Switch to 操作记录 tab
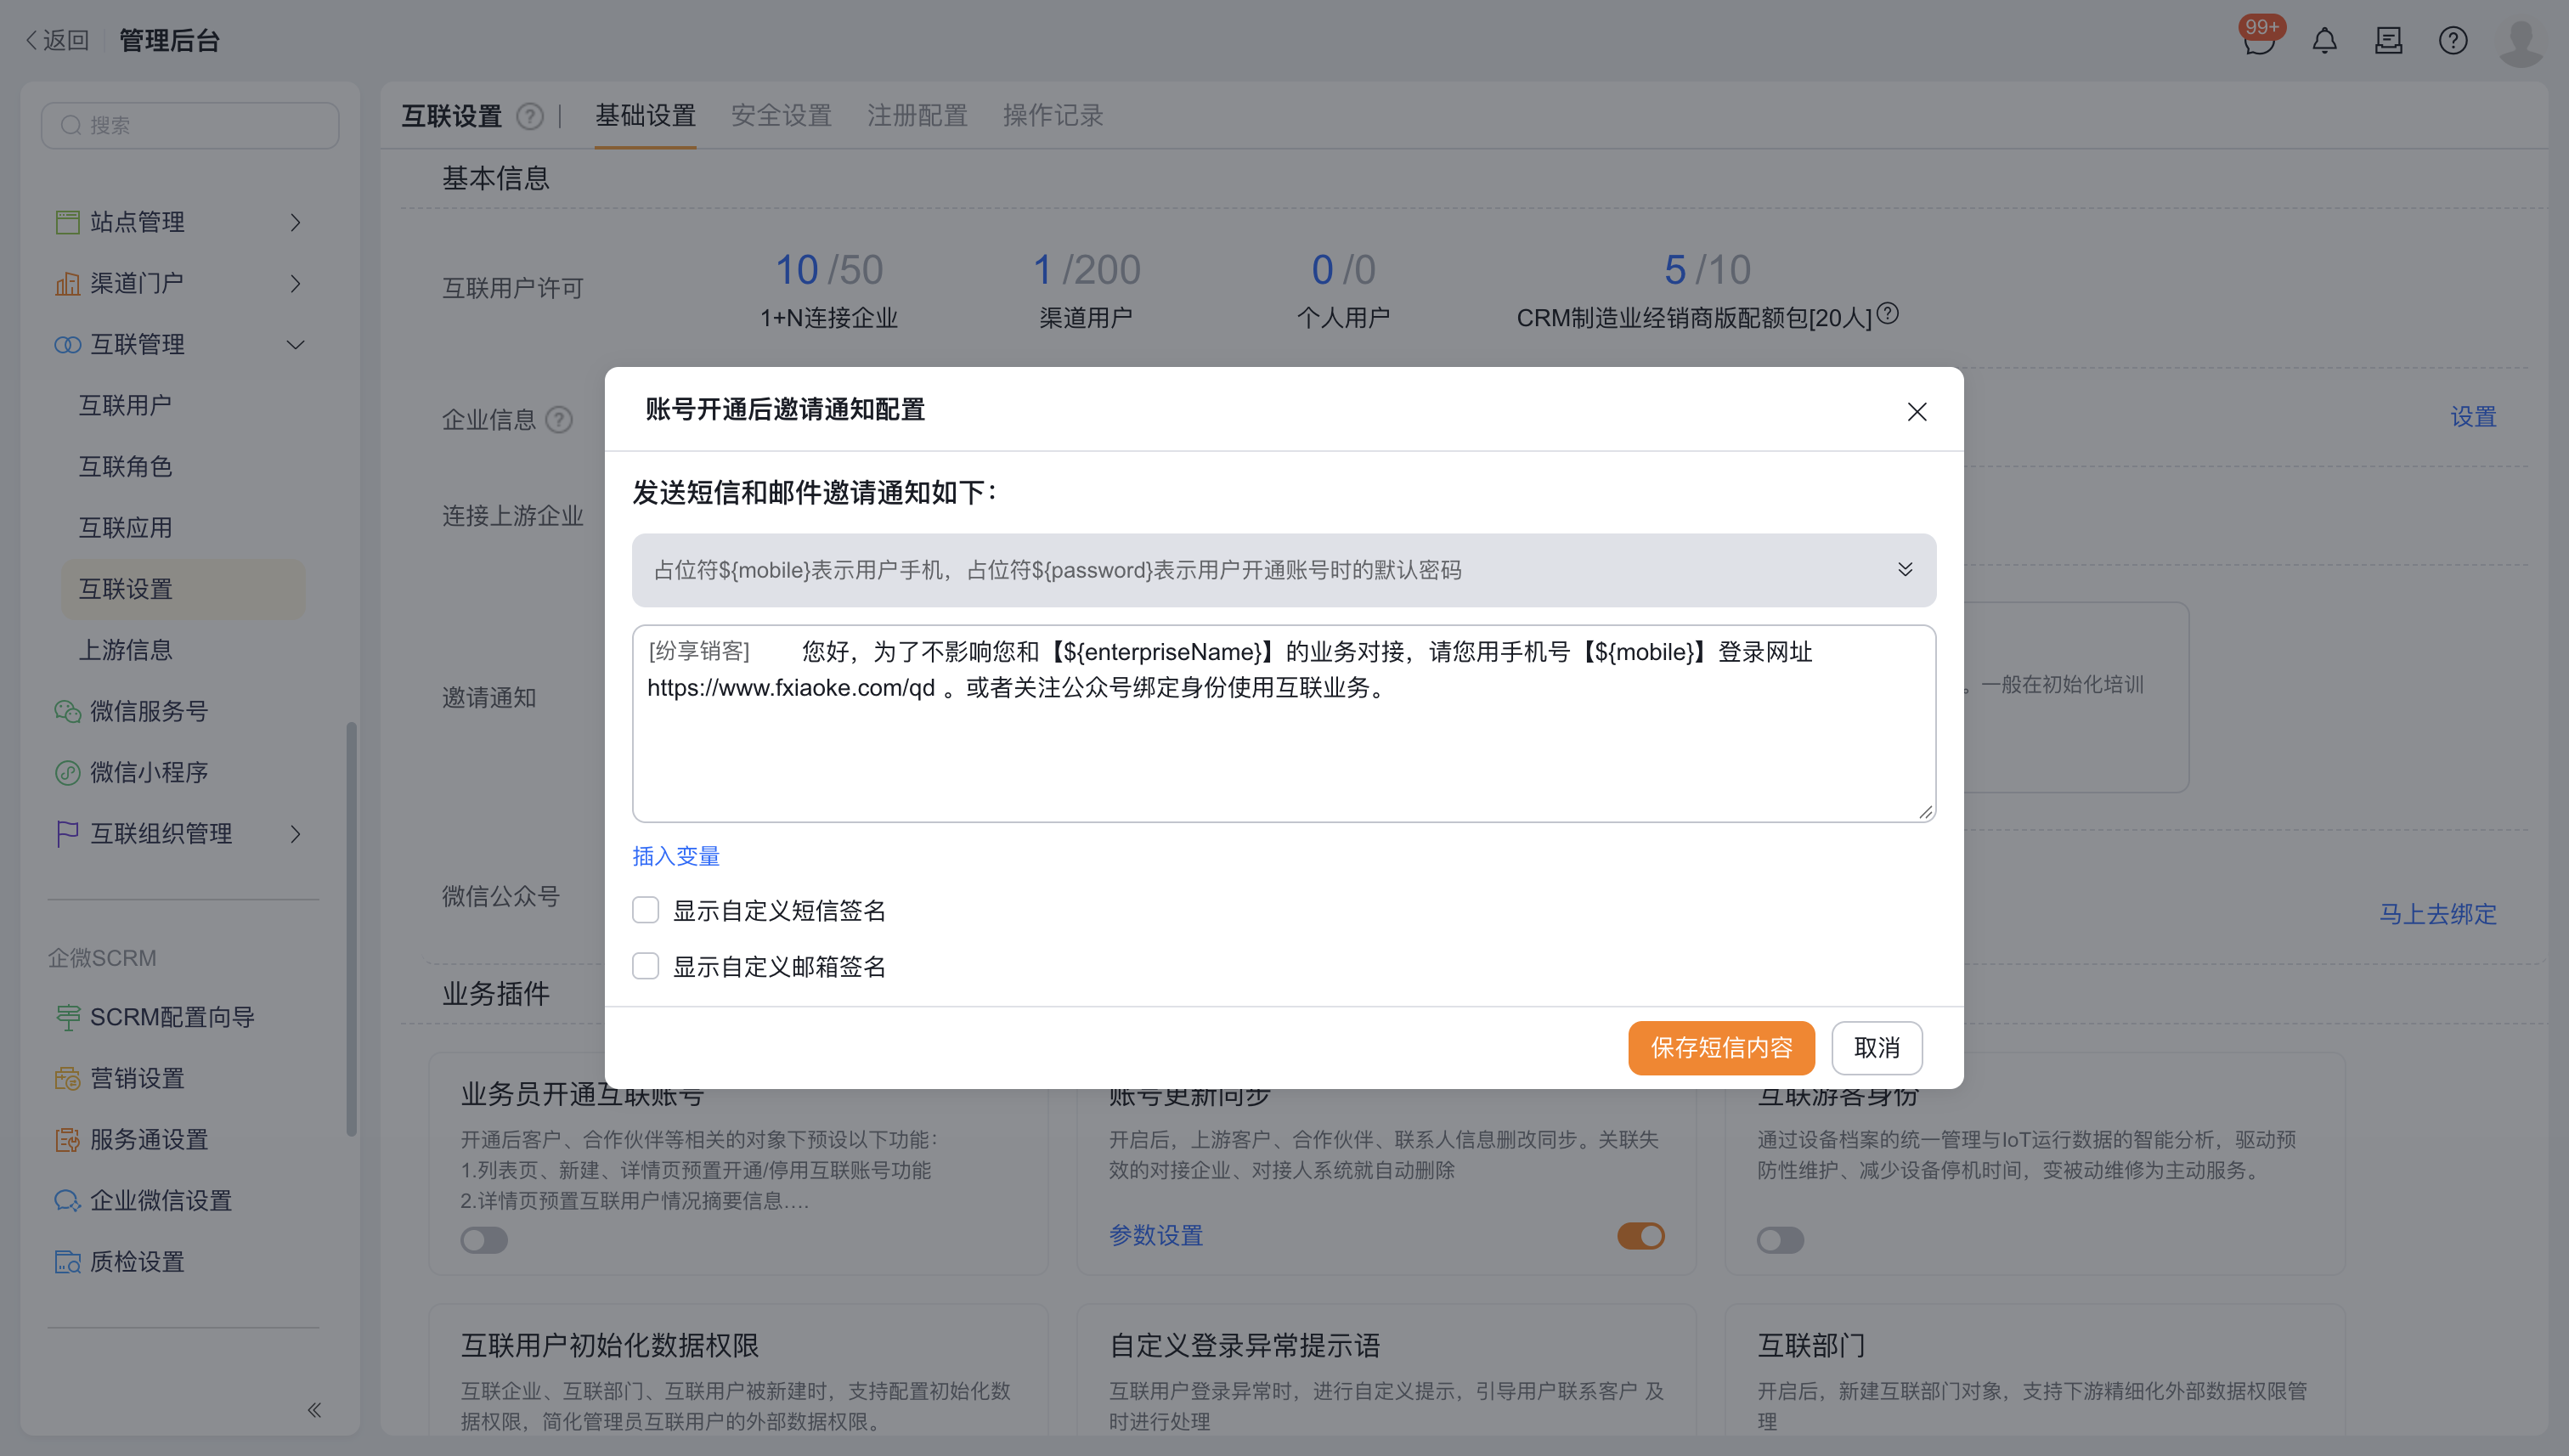 tap(1053, 116)
